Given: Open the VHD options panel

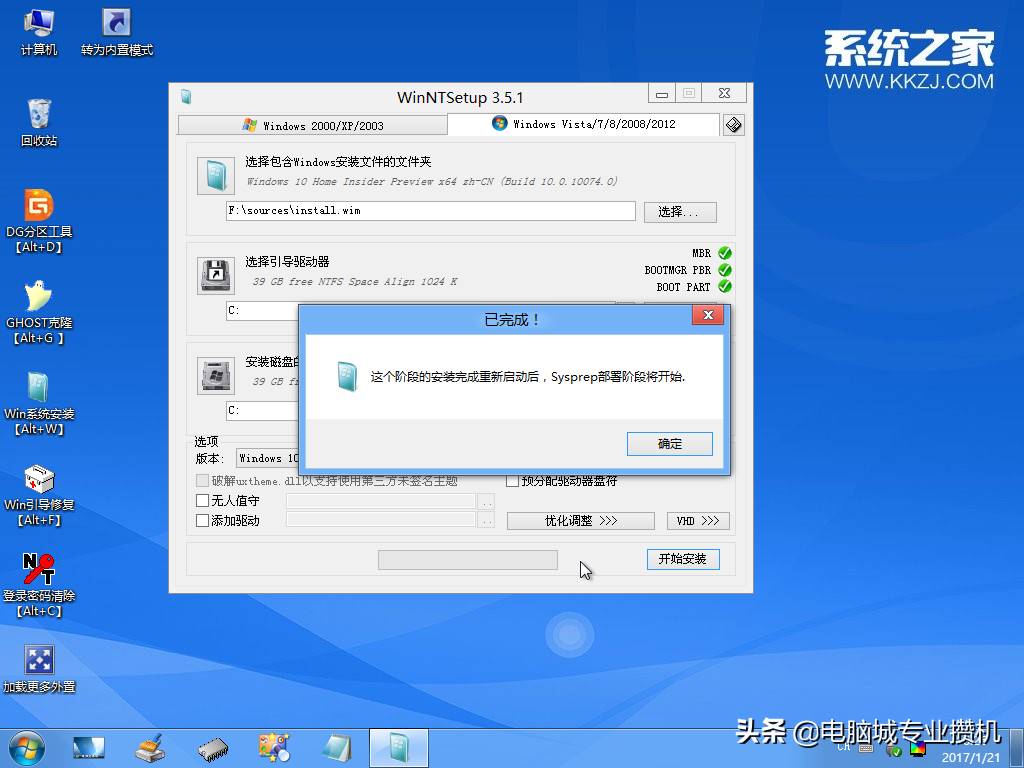Looking at the screenshot, I should click(697, 520).
